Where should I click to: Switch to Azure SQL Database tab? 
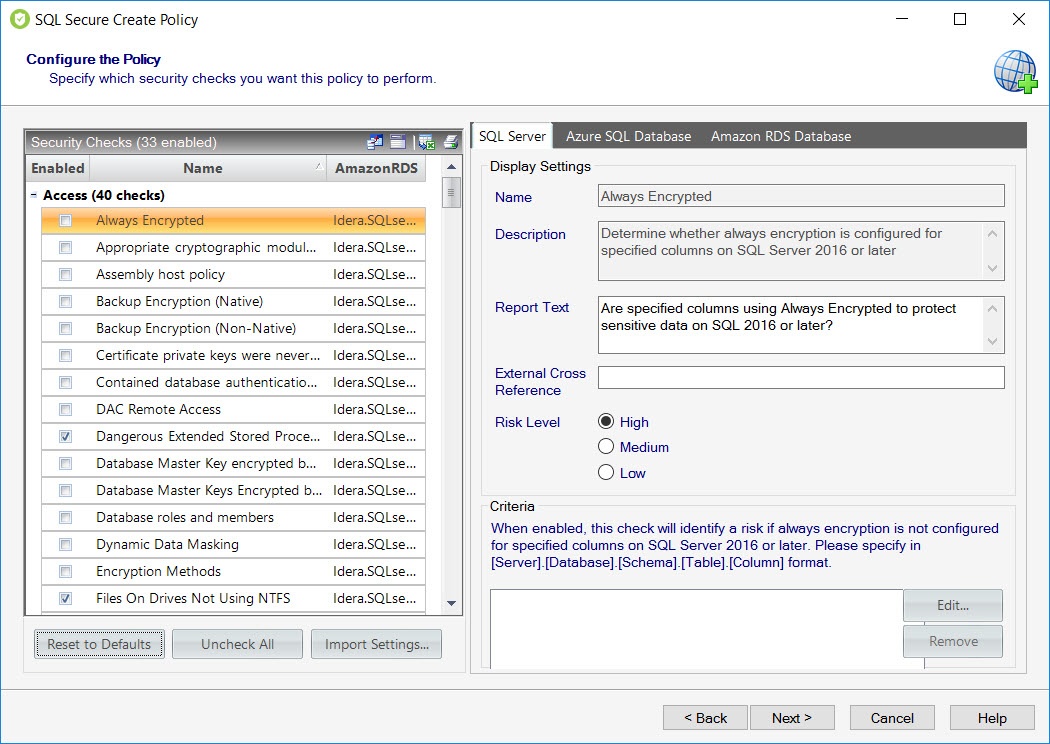628,136
